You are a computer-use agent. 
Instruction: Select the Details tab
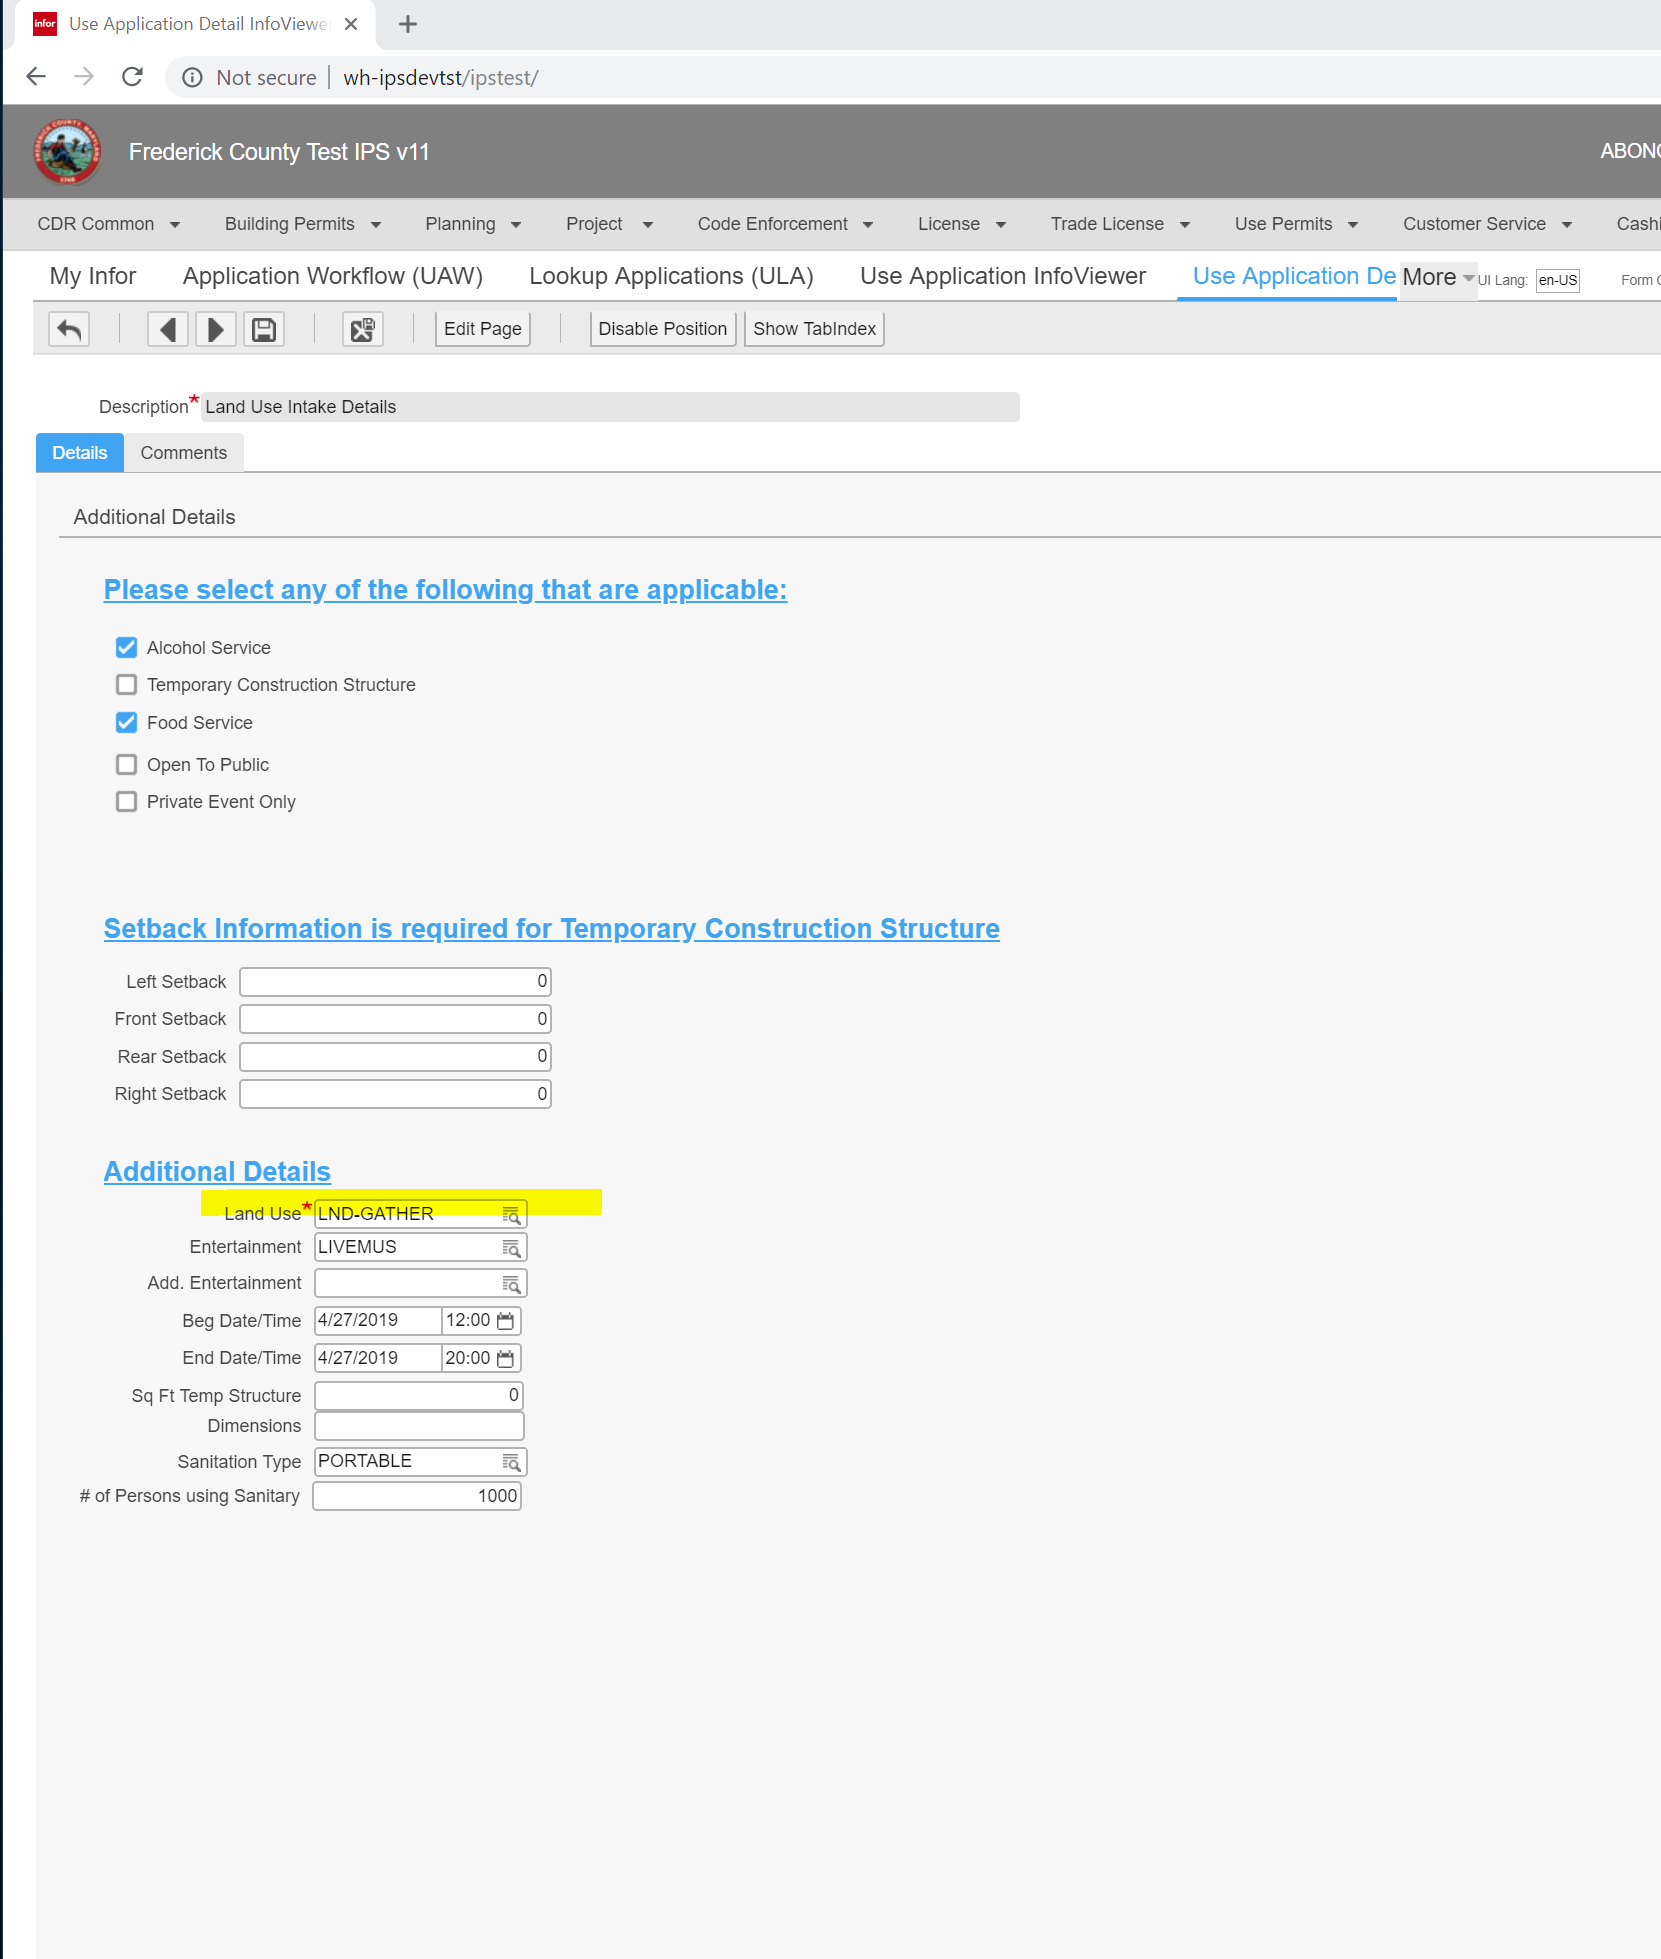[80, 453]
